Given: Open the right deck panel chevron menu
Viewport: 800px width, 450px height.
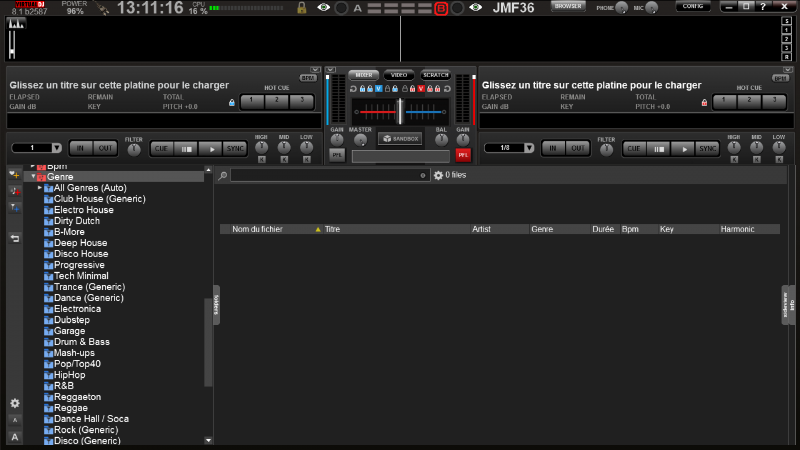Looking at the screenshot, I should [x=787, y=69].
